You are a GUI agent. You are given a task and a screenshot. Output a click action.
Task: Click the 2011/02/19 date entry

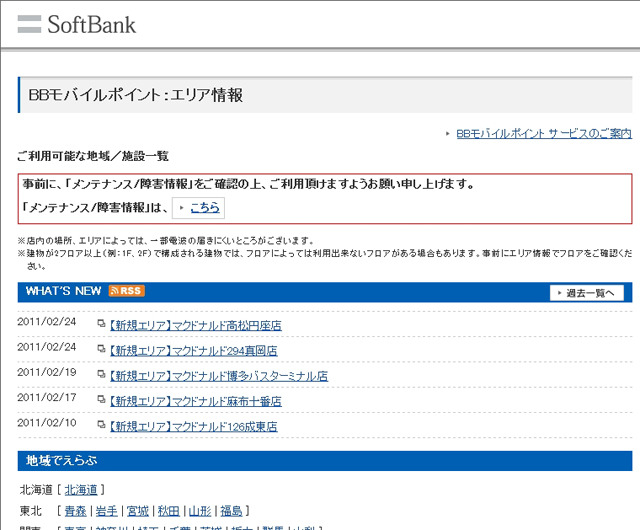click(x=47, y=372)
